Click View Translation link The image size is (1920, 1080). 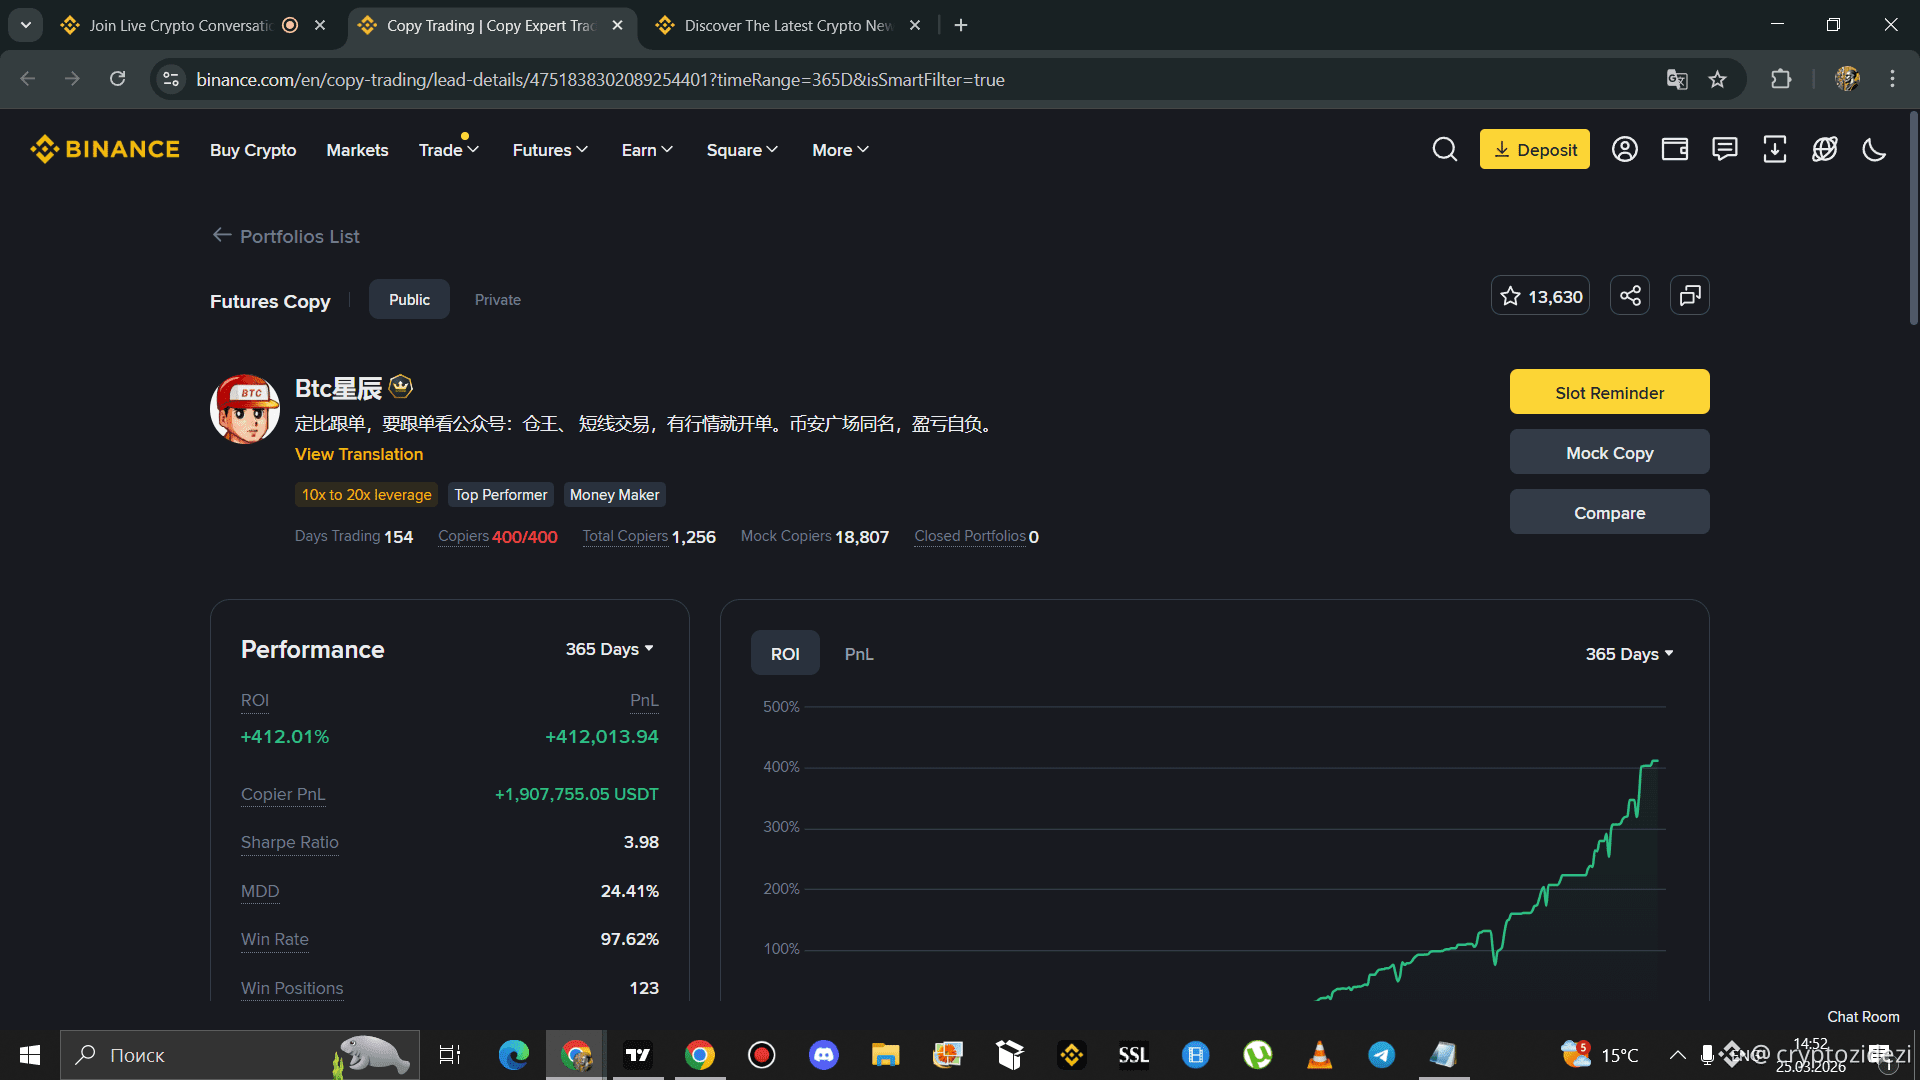point(359,454)
